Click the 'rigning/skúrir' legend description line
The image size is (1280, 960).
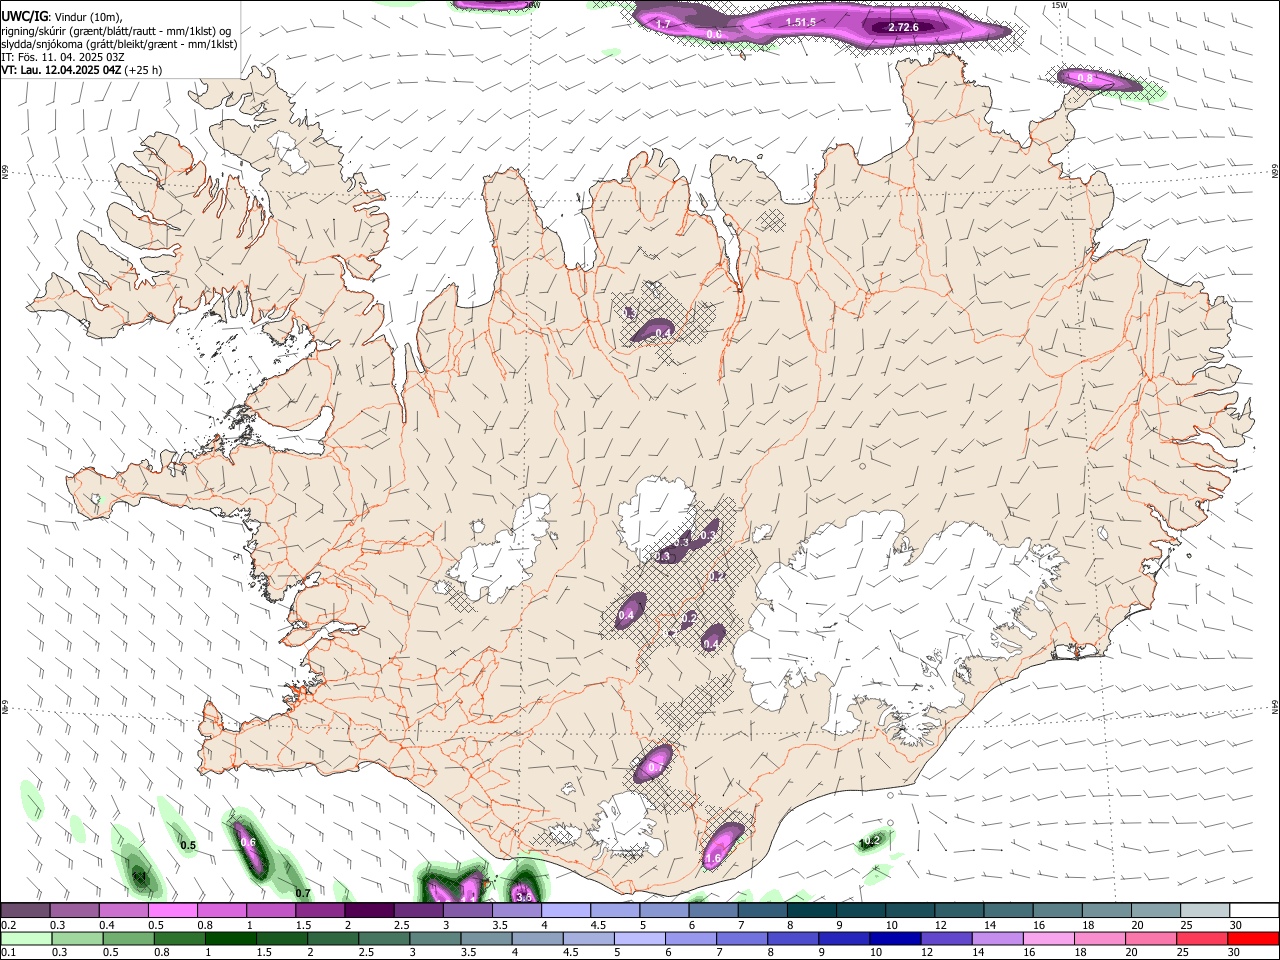click(116, 31)
